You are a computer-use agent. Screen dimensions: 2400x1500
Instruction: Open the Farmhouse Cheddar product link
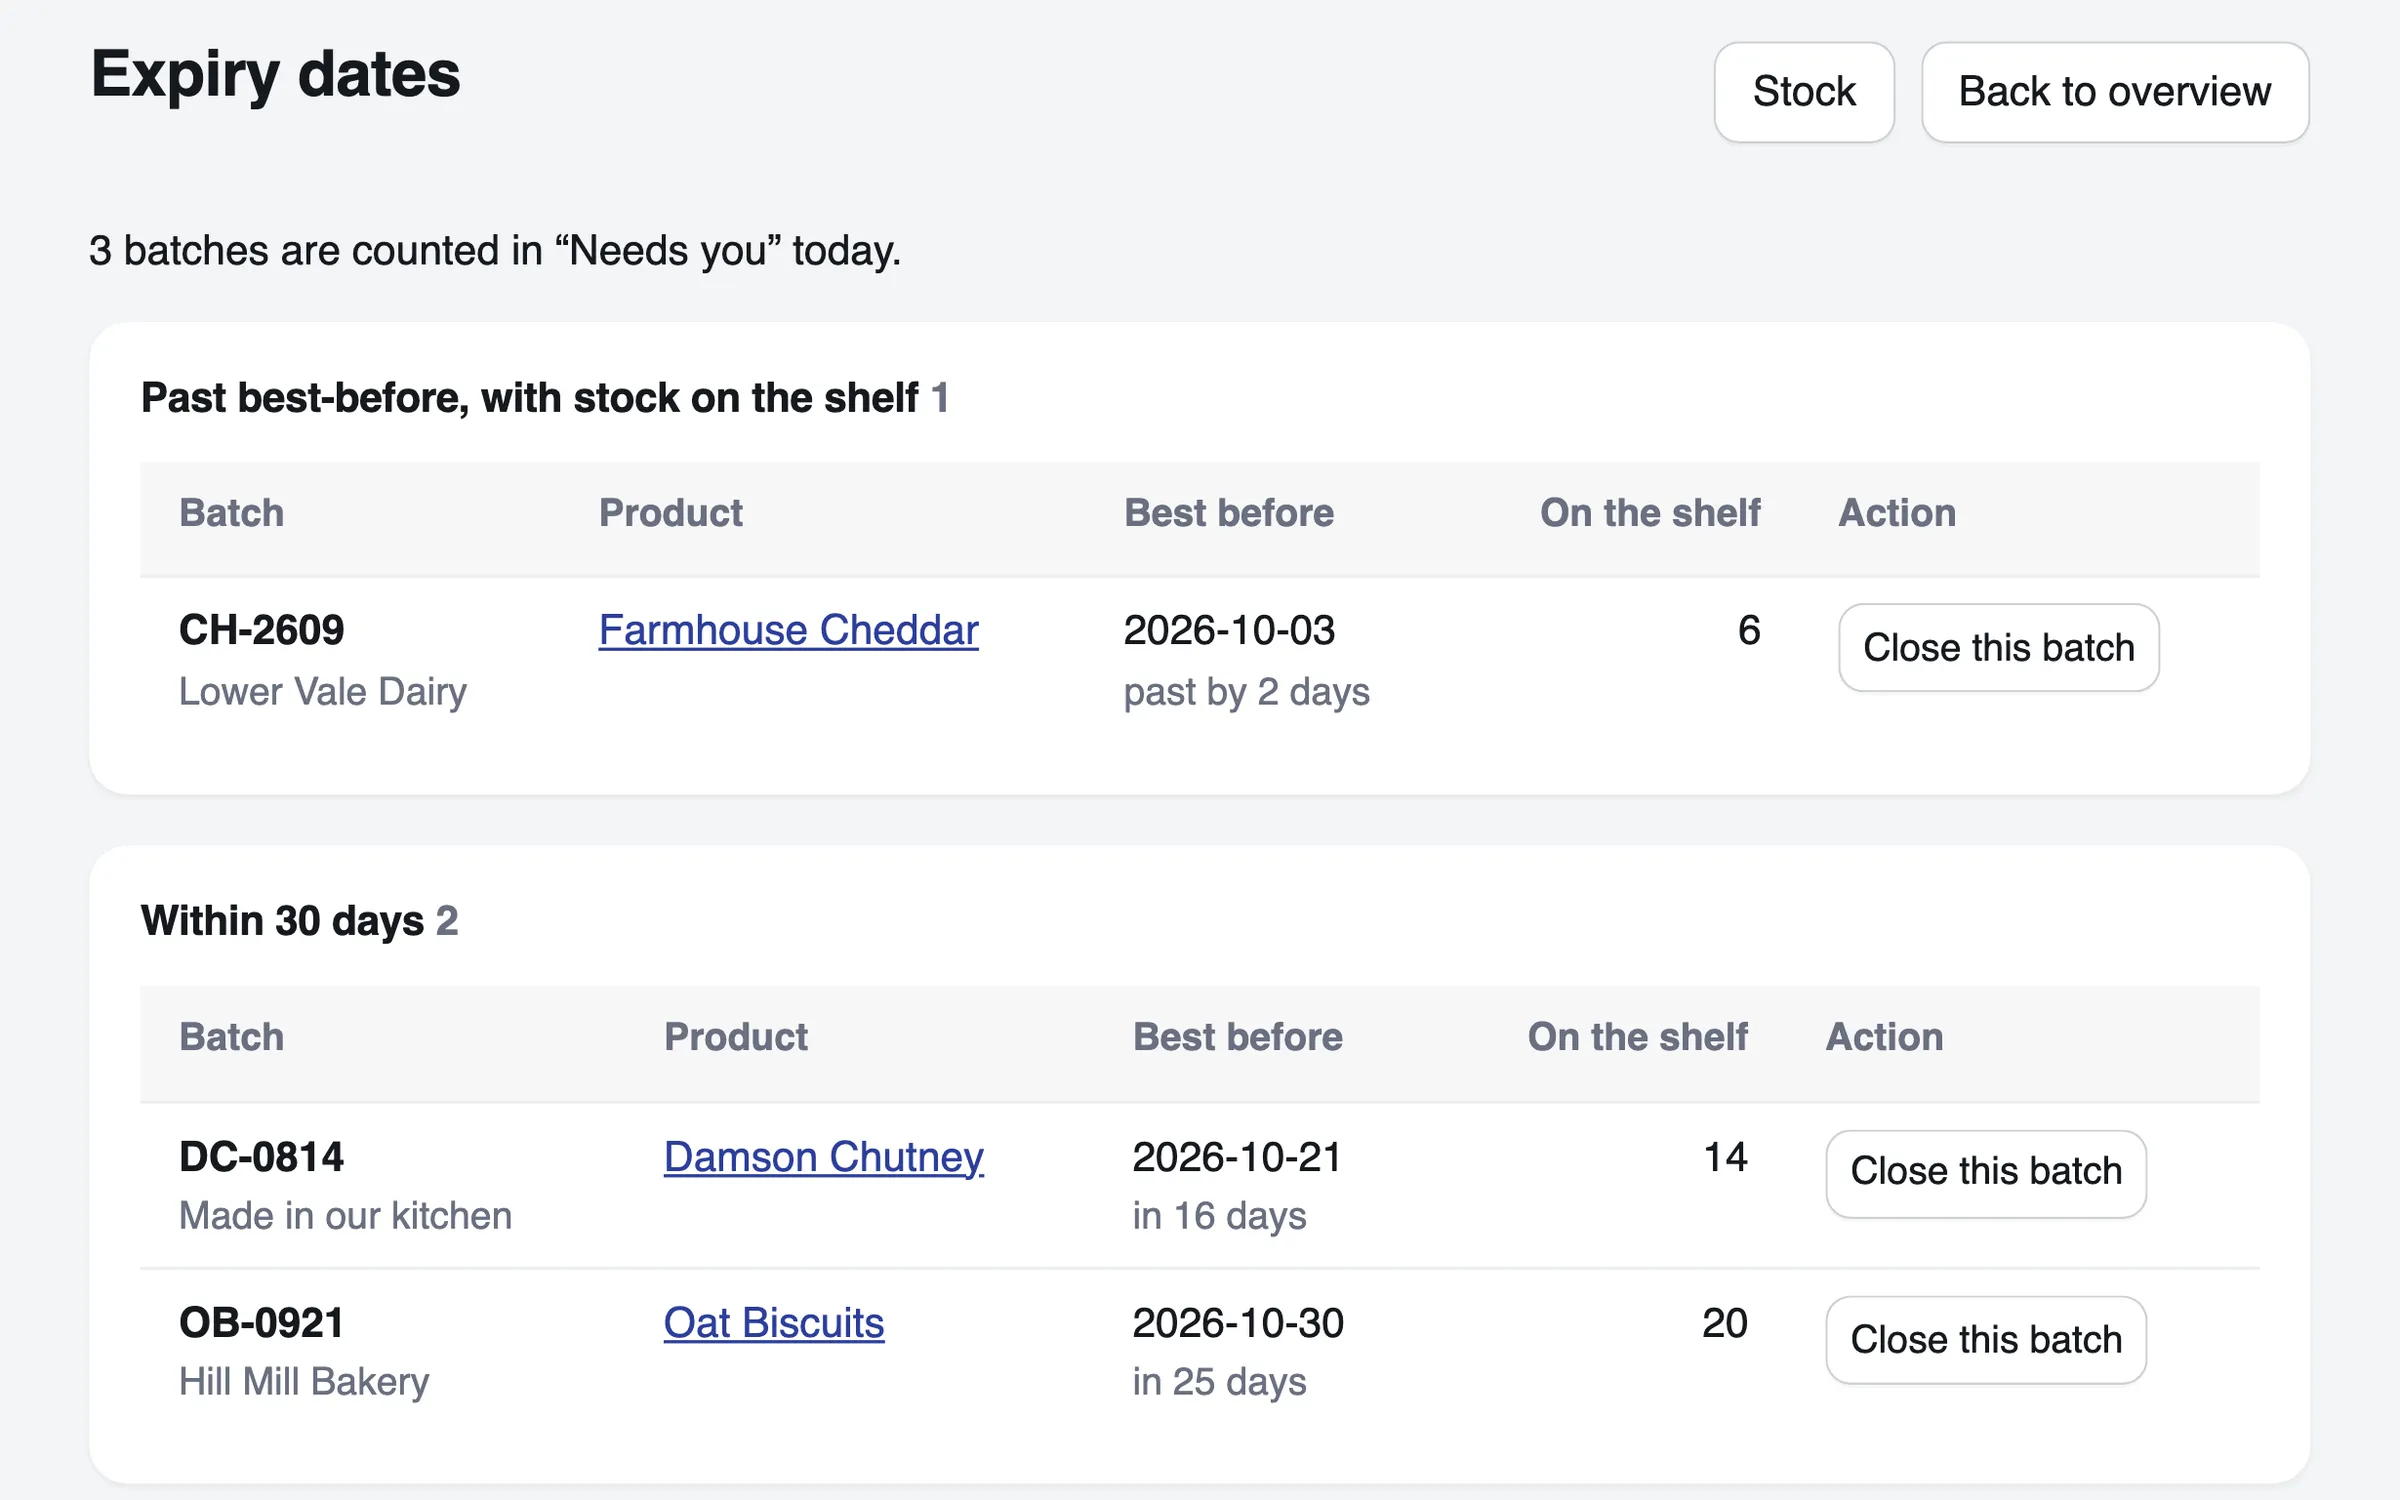pos(788,630)
